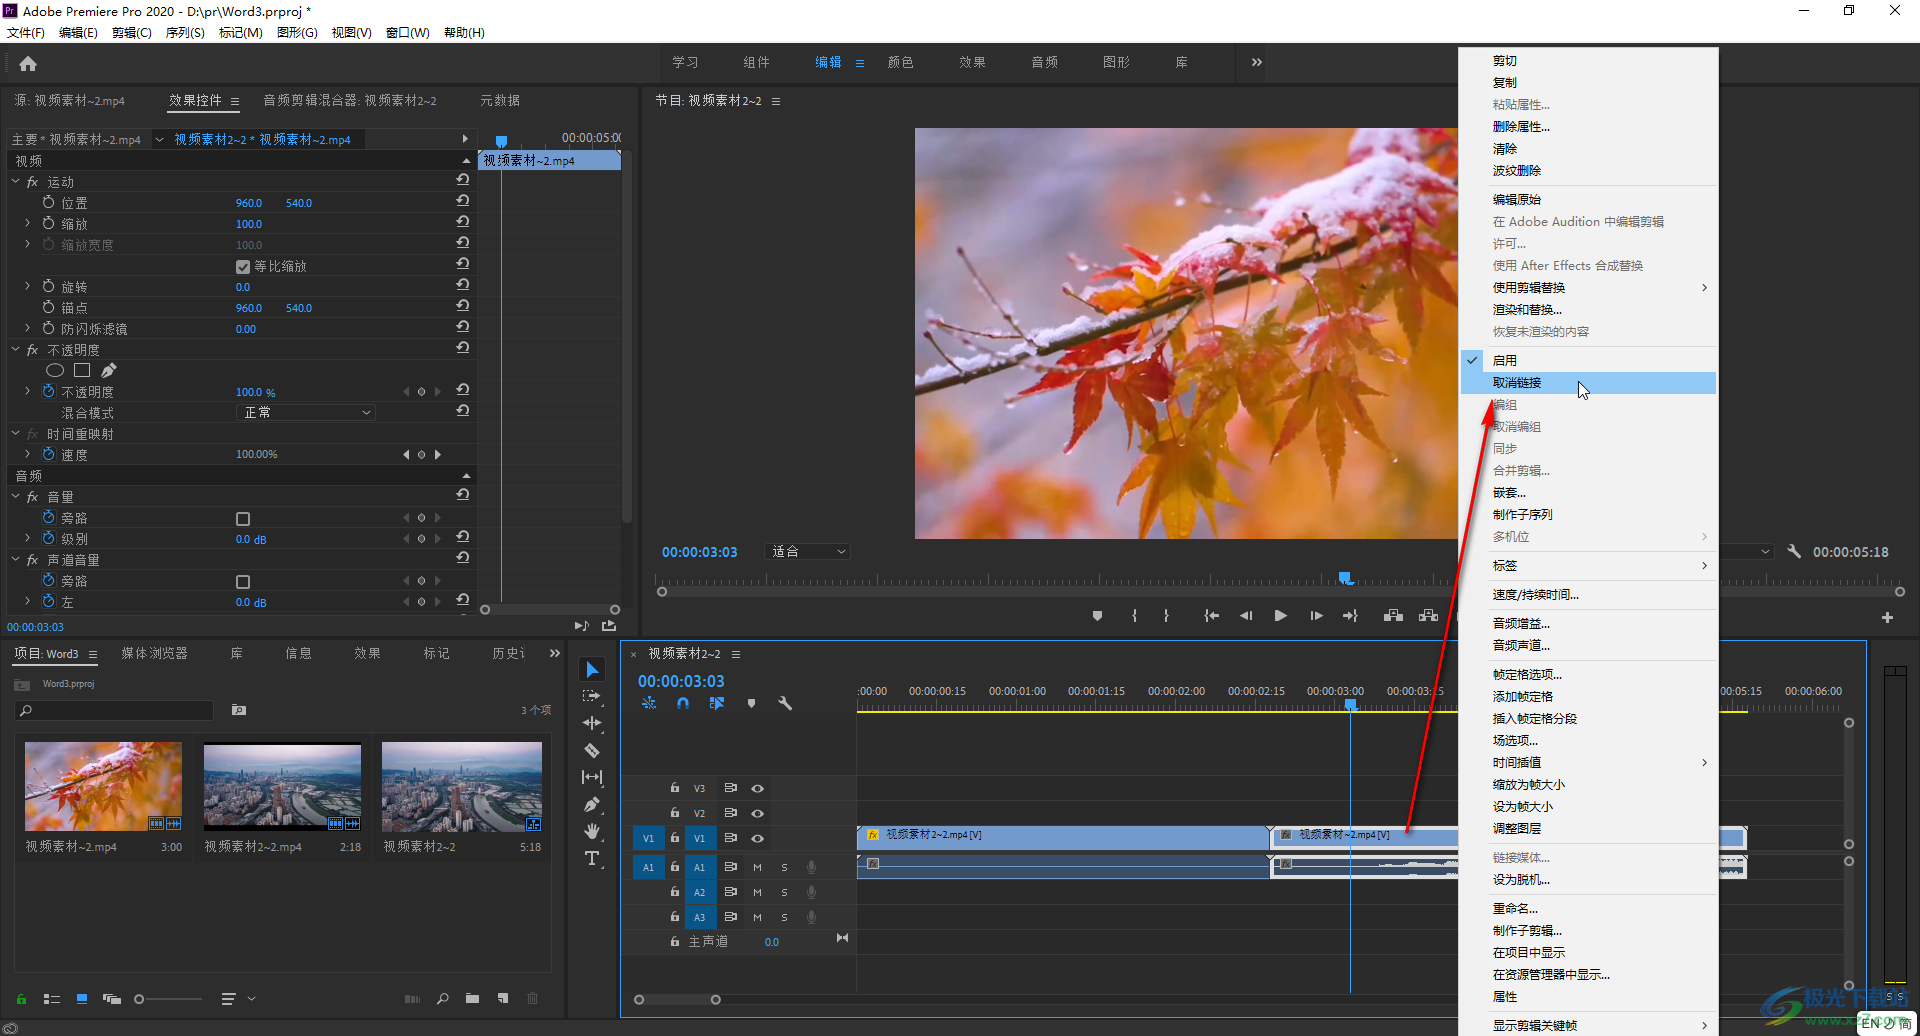The image size is (1920, 1036).
Task: Click the free draw bezier mask pen
Action: tap(108, 370)
